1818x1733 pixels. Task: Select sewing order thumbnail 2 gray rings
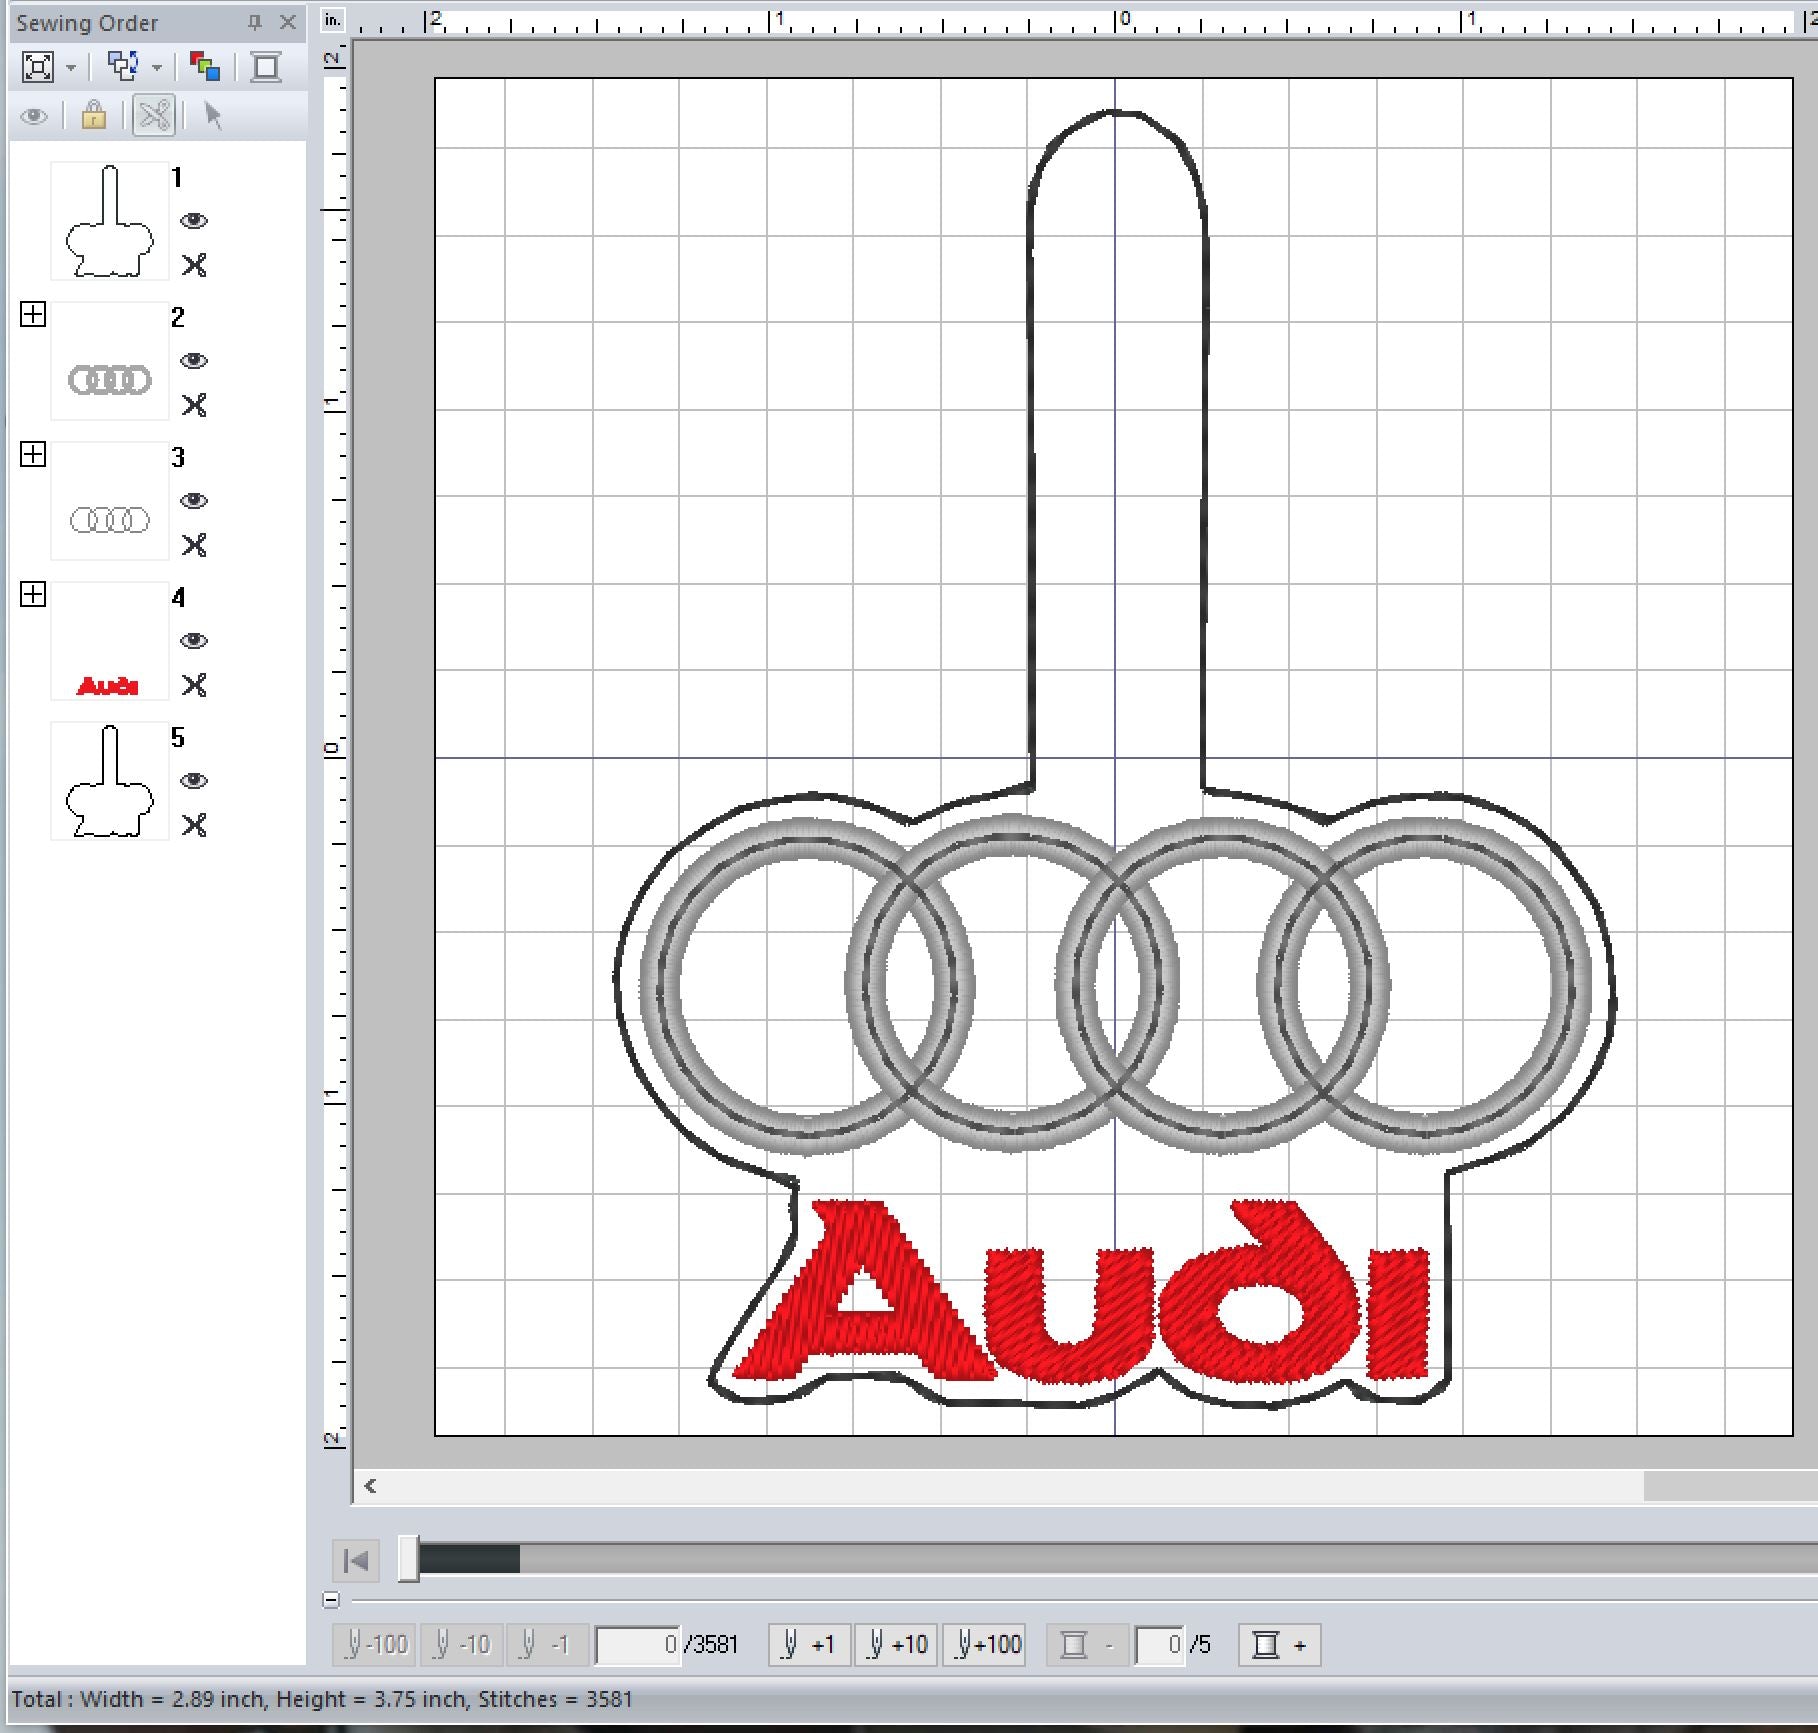point(110,361)
